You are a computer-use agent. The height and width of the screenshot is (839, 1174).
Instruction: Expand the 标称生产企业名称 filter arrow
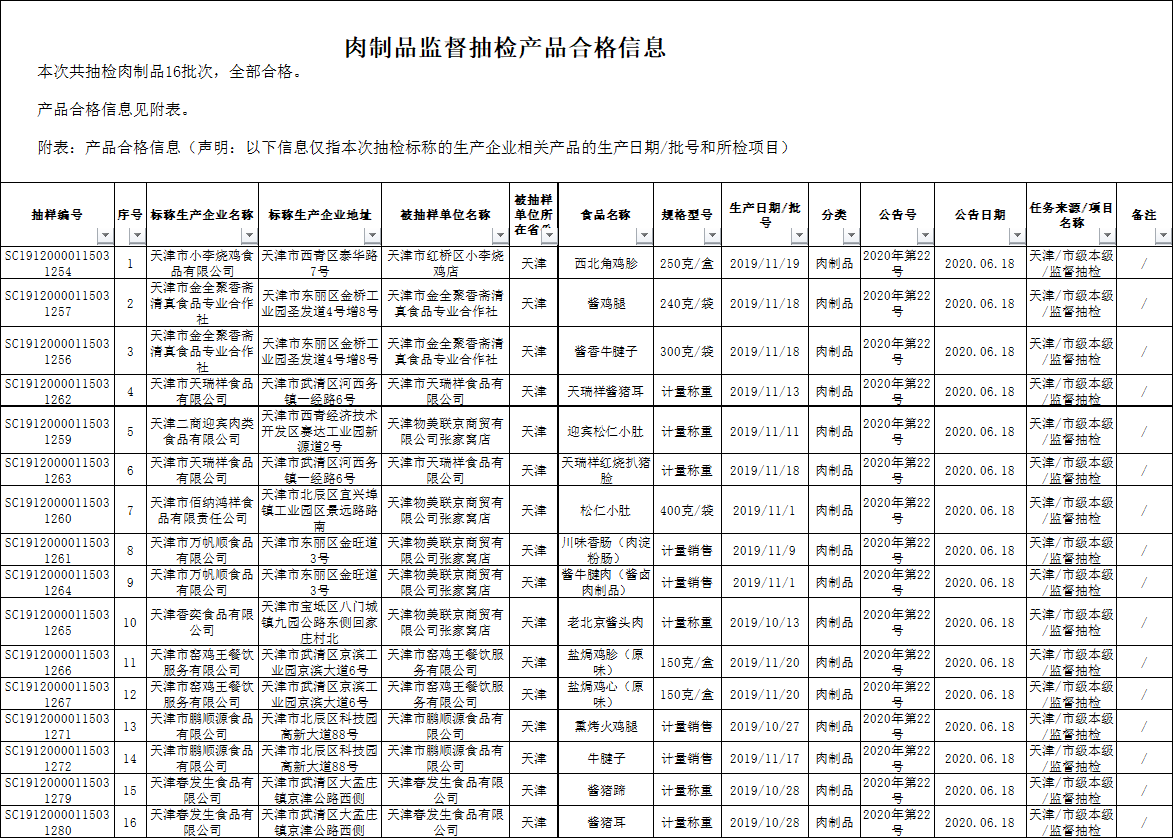click(249, 236)
